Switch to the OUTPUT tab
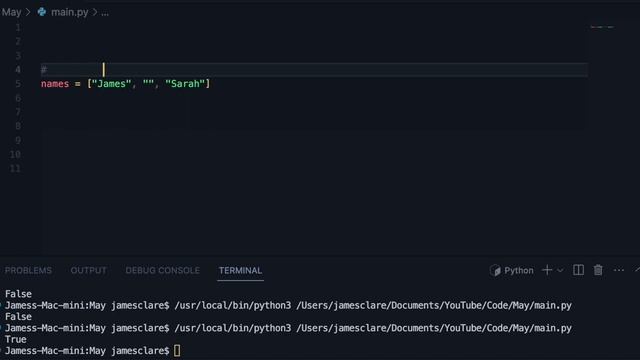Screen dimensions: 640x360 click(89, 270)
